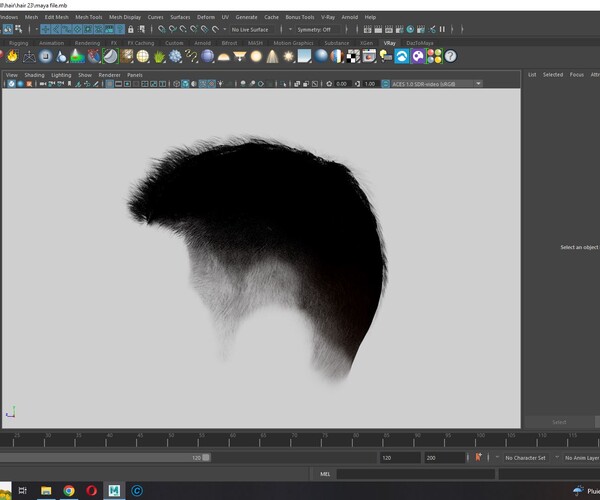Click the List menu in Attribute Editor
The width and height of the screenshot is (600, 500).
(532, 75)
